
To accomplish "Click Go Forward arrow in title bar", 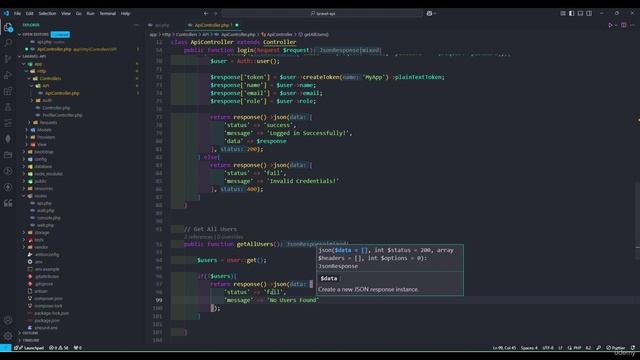I will 216,13.
